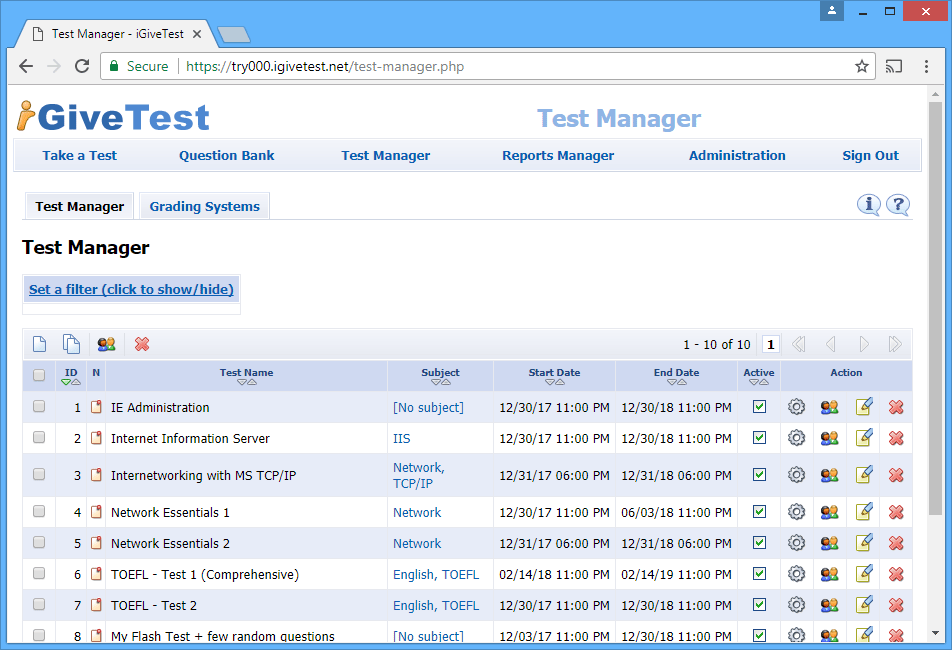Image resolution: width=952 pixels, height=650 pixels.
Task: Open the info icon near the tabs
Action: [867, 204]
